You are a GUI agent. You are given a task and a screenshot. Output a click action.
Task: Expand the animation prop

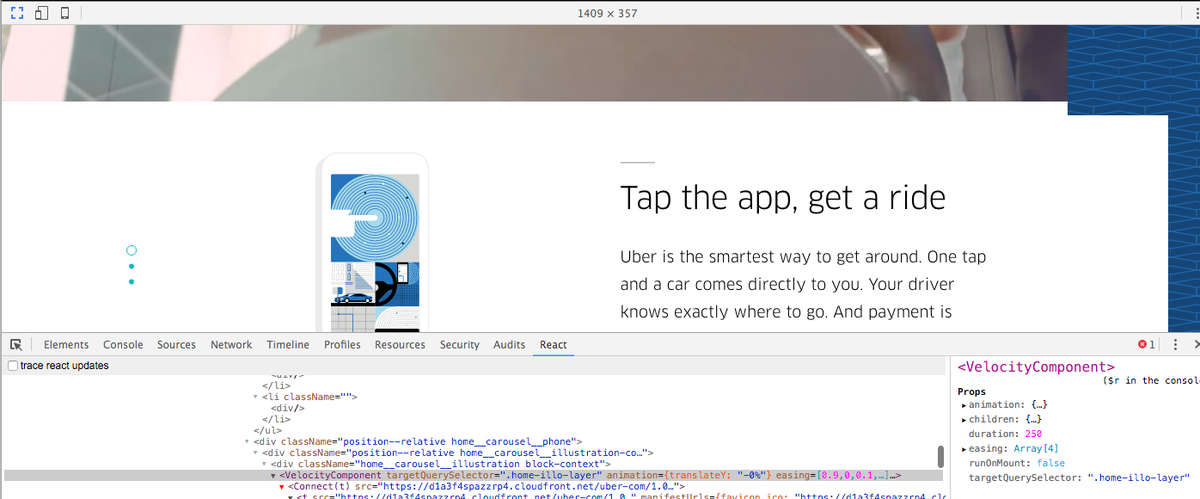pyautogui.click(x=963, y=405)
